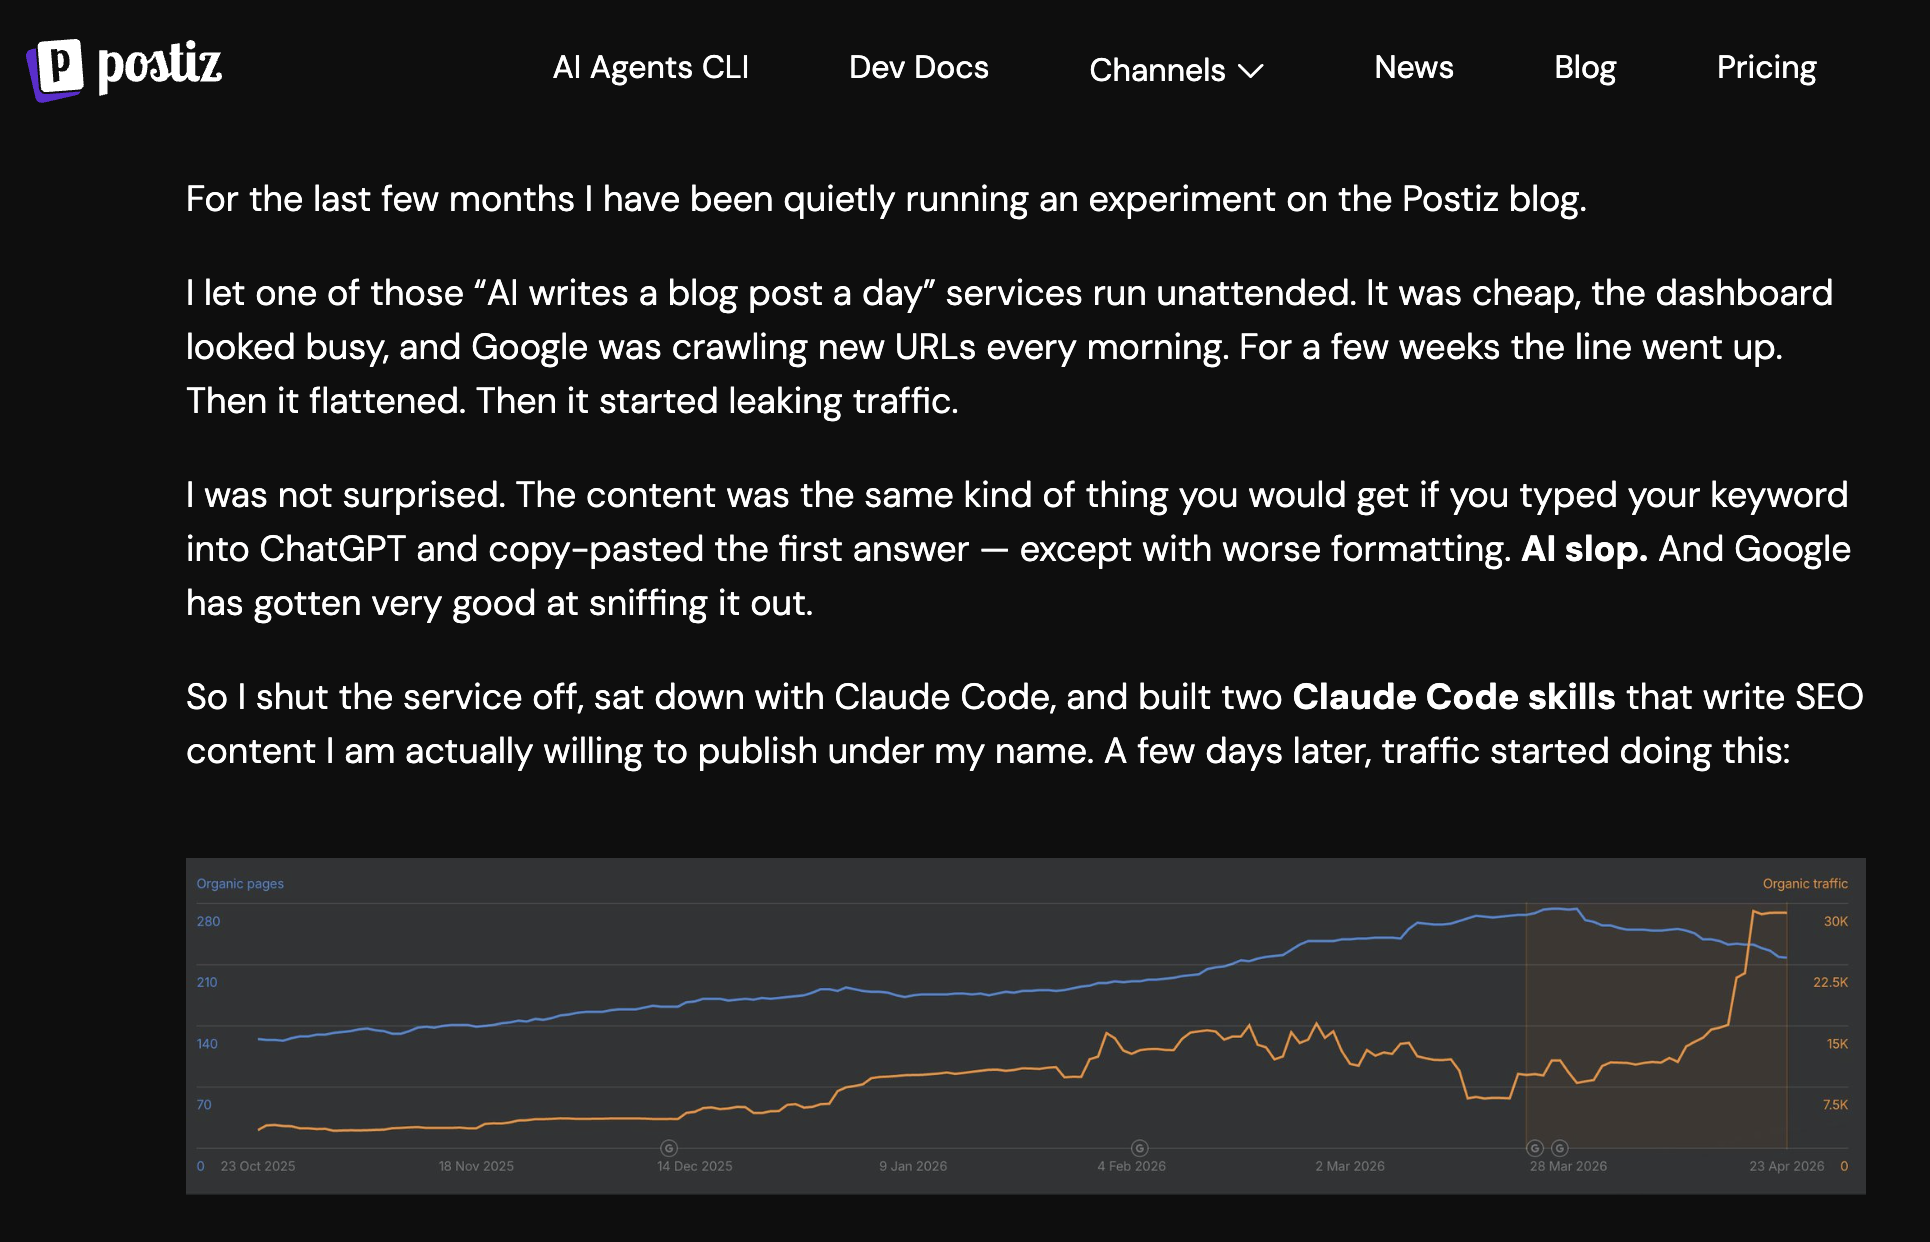Click the Google update marker near 14 Dec 2025
Viewport: 1930px width, 1242px height.
click(x=669, y=1148)
